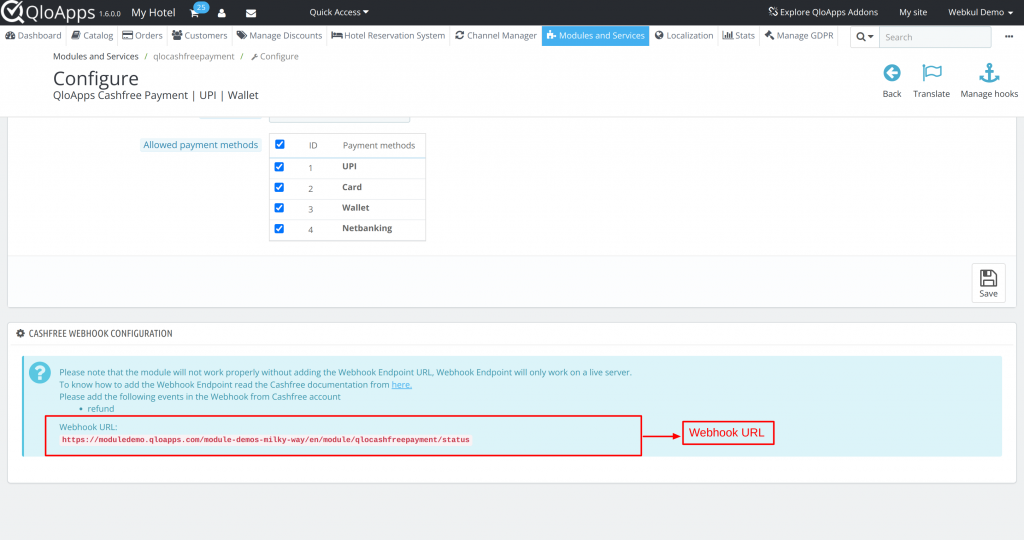Expand the Quick Access dropdown
Screen dimensions: 1024x540
pos(338,12)
